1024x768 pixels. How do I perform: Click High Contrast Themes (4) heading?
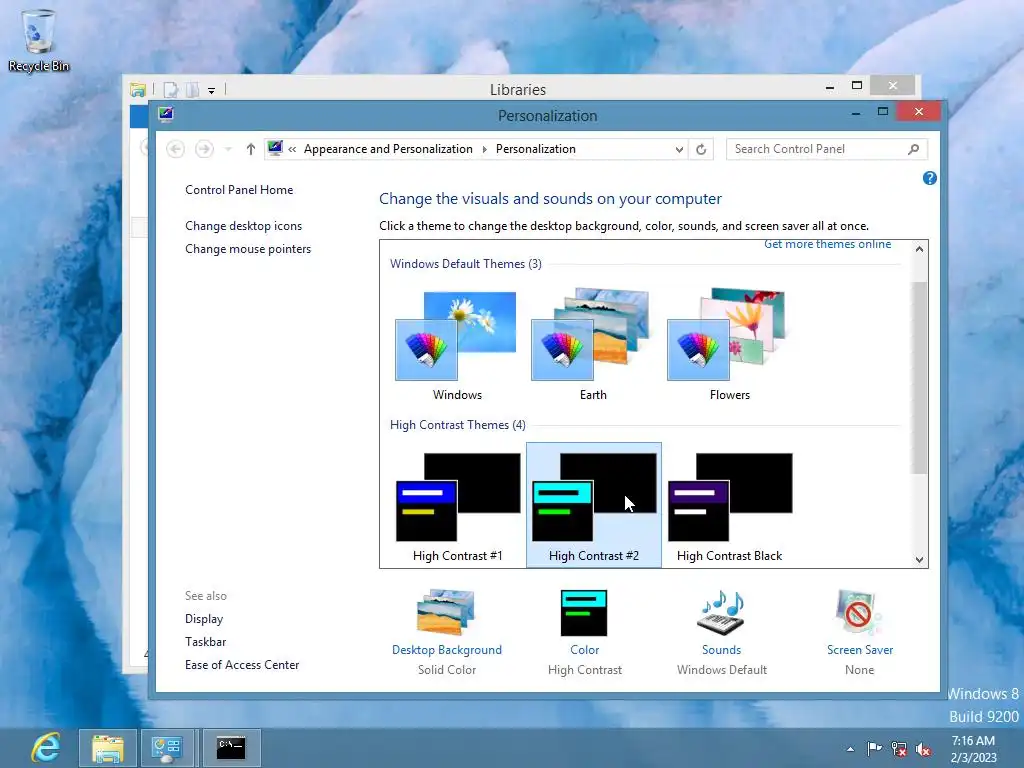click(x=458, y=425)
